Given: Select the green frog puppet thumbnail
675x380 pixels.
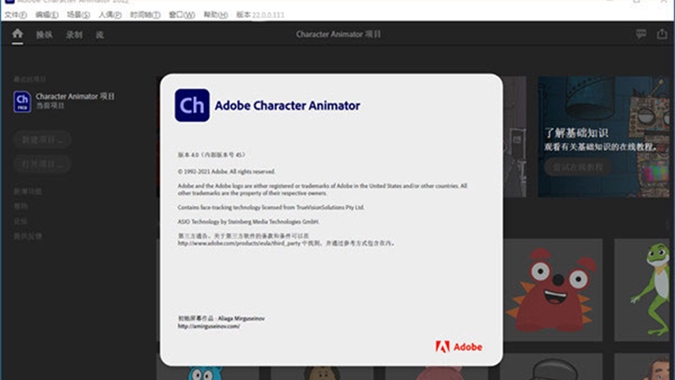Looking at the screenshot, I should (x=642, y=290).
